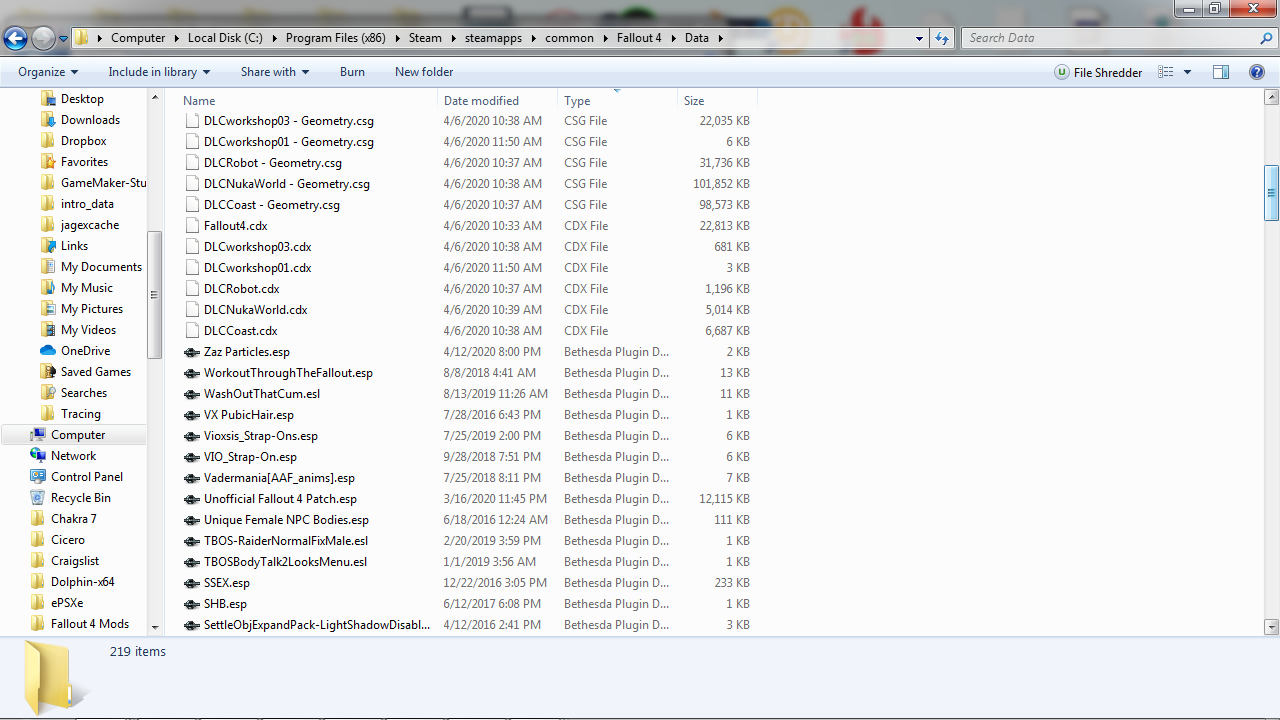This screenshot has height=720, width=1280.
Task: Select Desktop folder in navigation pane
Action: pos(82,98)
